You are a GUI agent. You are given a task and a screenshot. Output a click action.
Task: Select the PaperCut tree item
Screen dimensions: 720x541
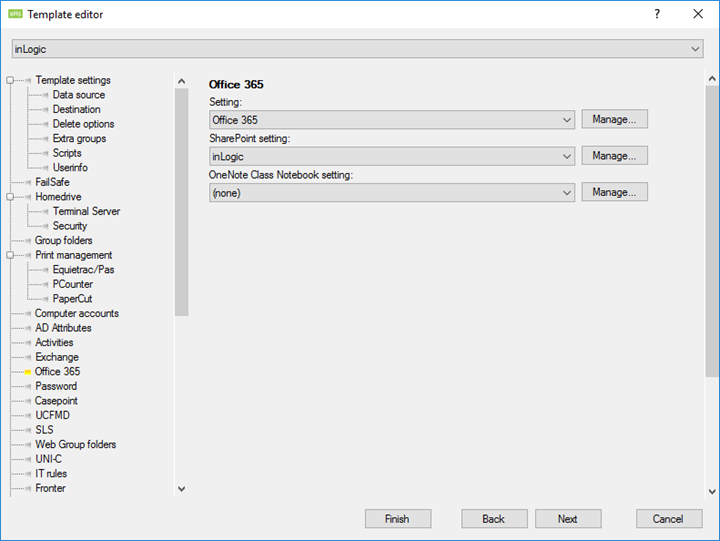(x=72, y=299)
